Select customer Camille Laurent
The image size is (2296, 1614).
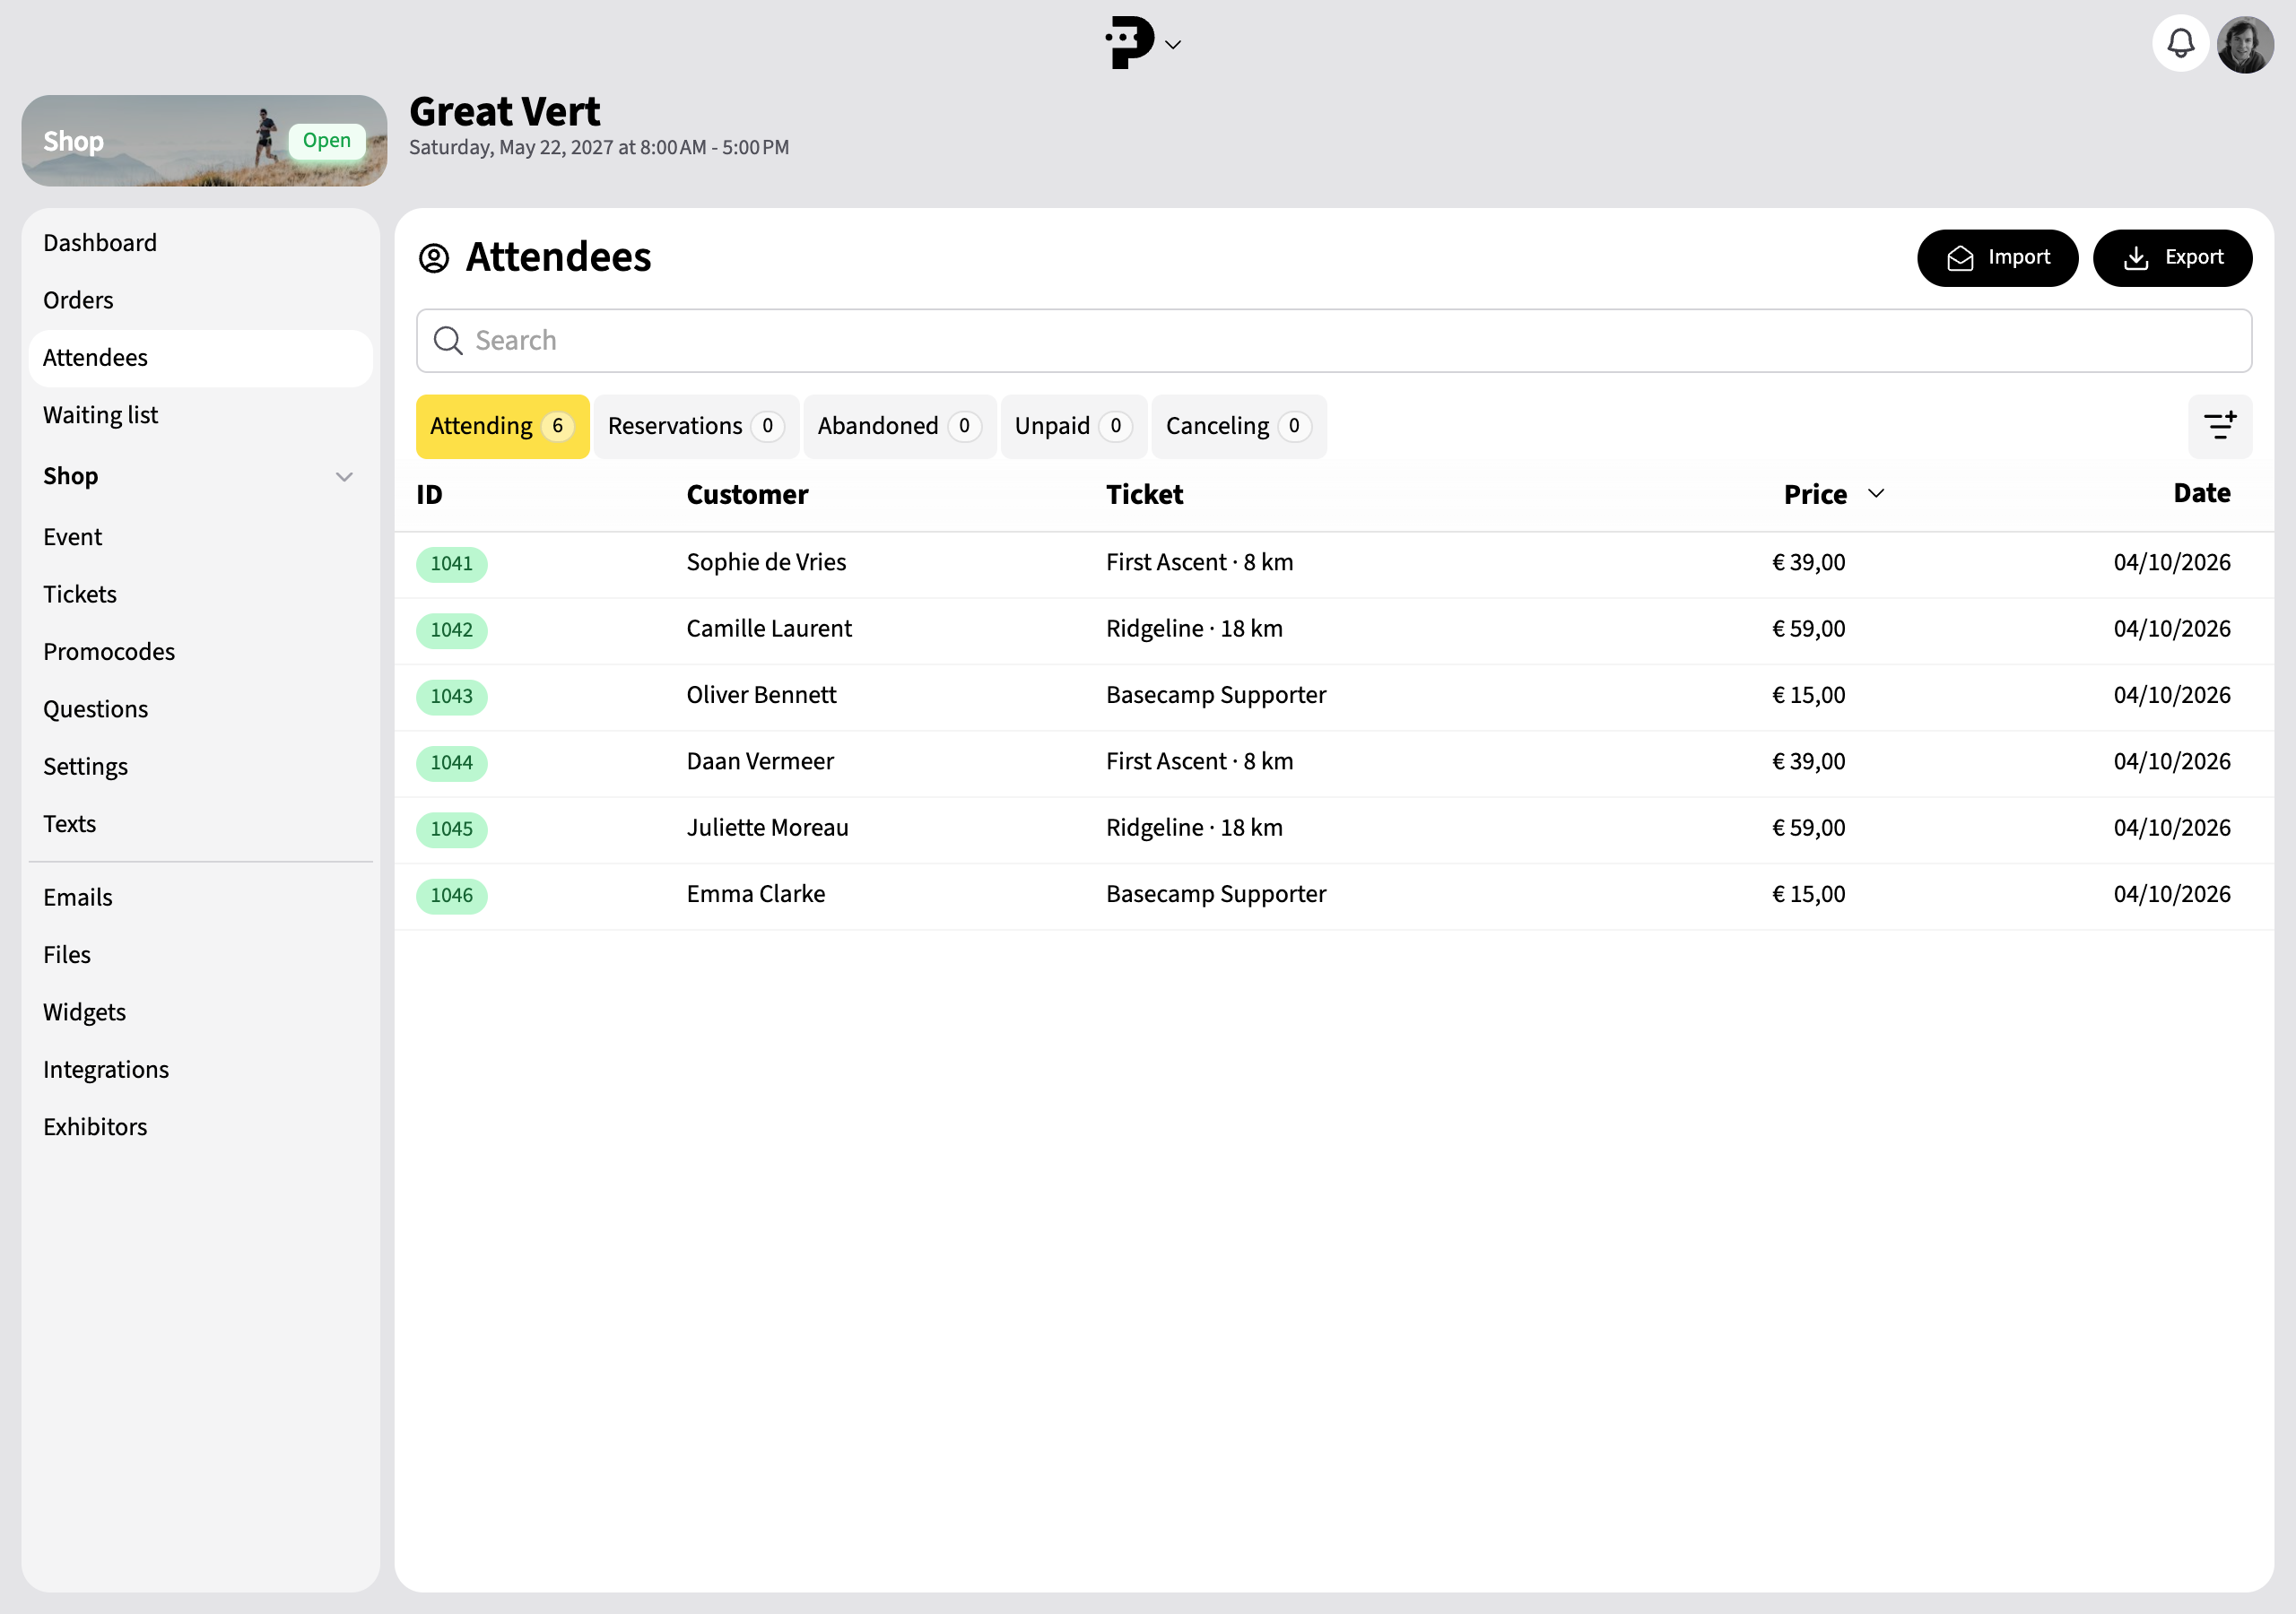click(769, 629)
